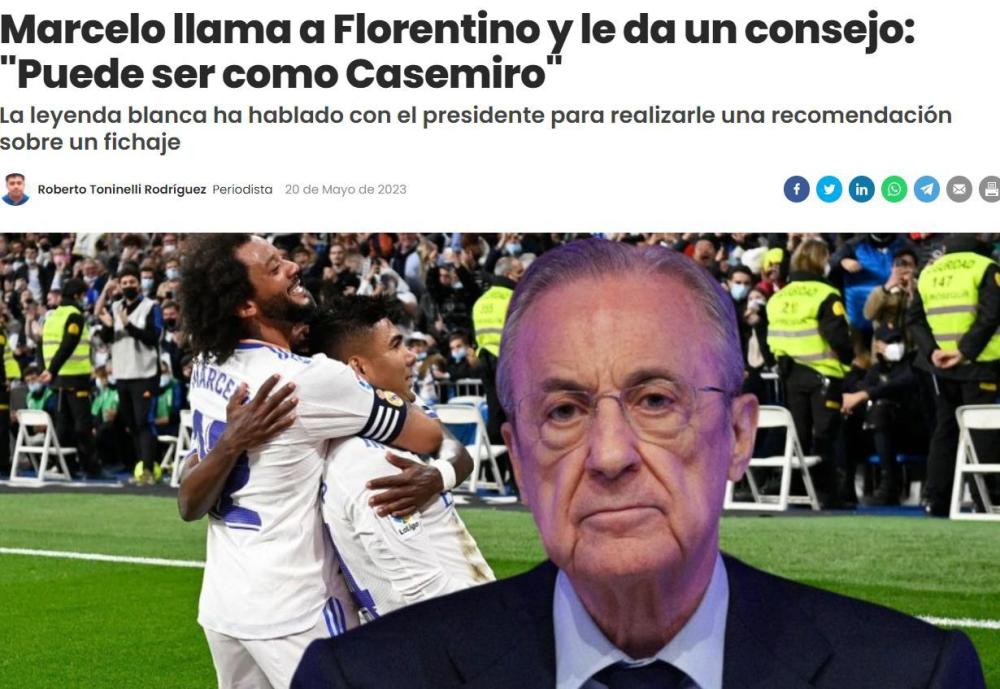
Task: Click the LaLiga badge on the jersey
Action: tap(406, 526)
